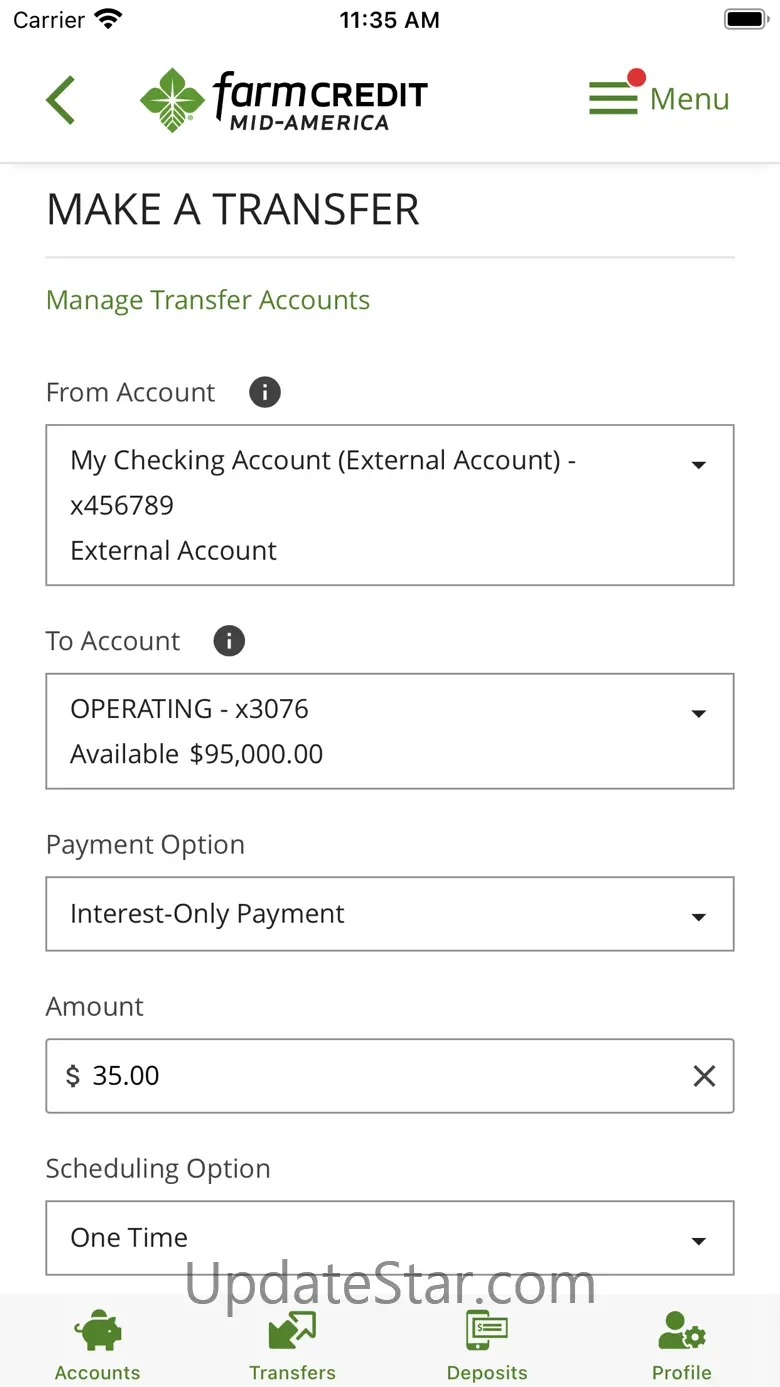Tap the Menu text label
This screenshot has height=1387, width=780.
[689, 99]
